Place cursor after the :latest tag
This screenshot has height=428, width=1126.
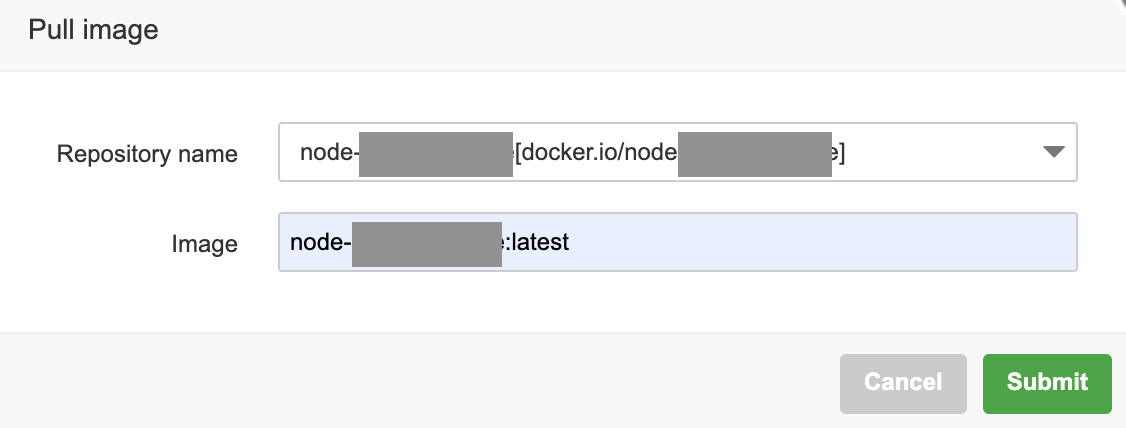tap(570, 242)
